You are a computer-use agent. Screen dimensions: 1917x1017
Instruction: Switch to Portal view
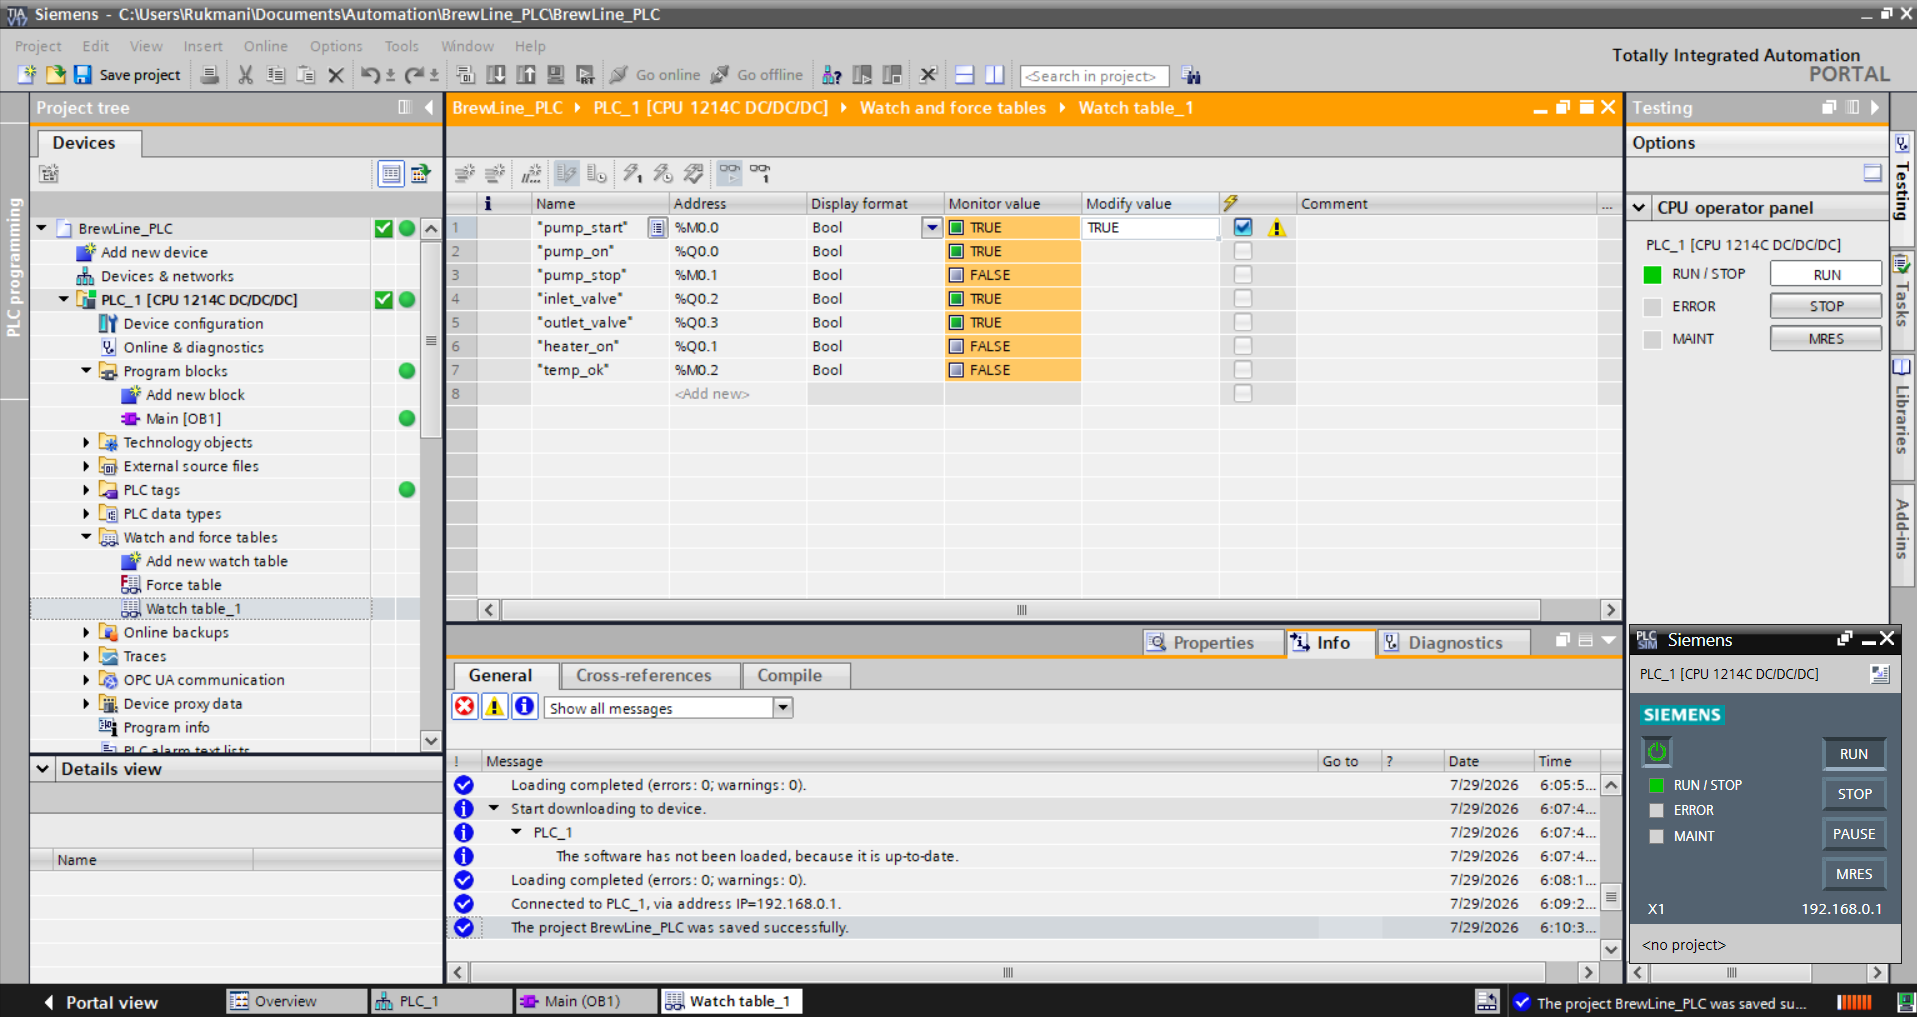(101, 1002)
